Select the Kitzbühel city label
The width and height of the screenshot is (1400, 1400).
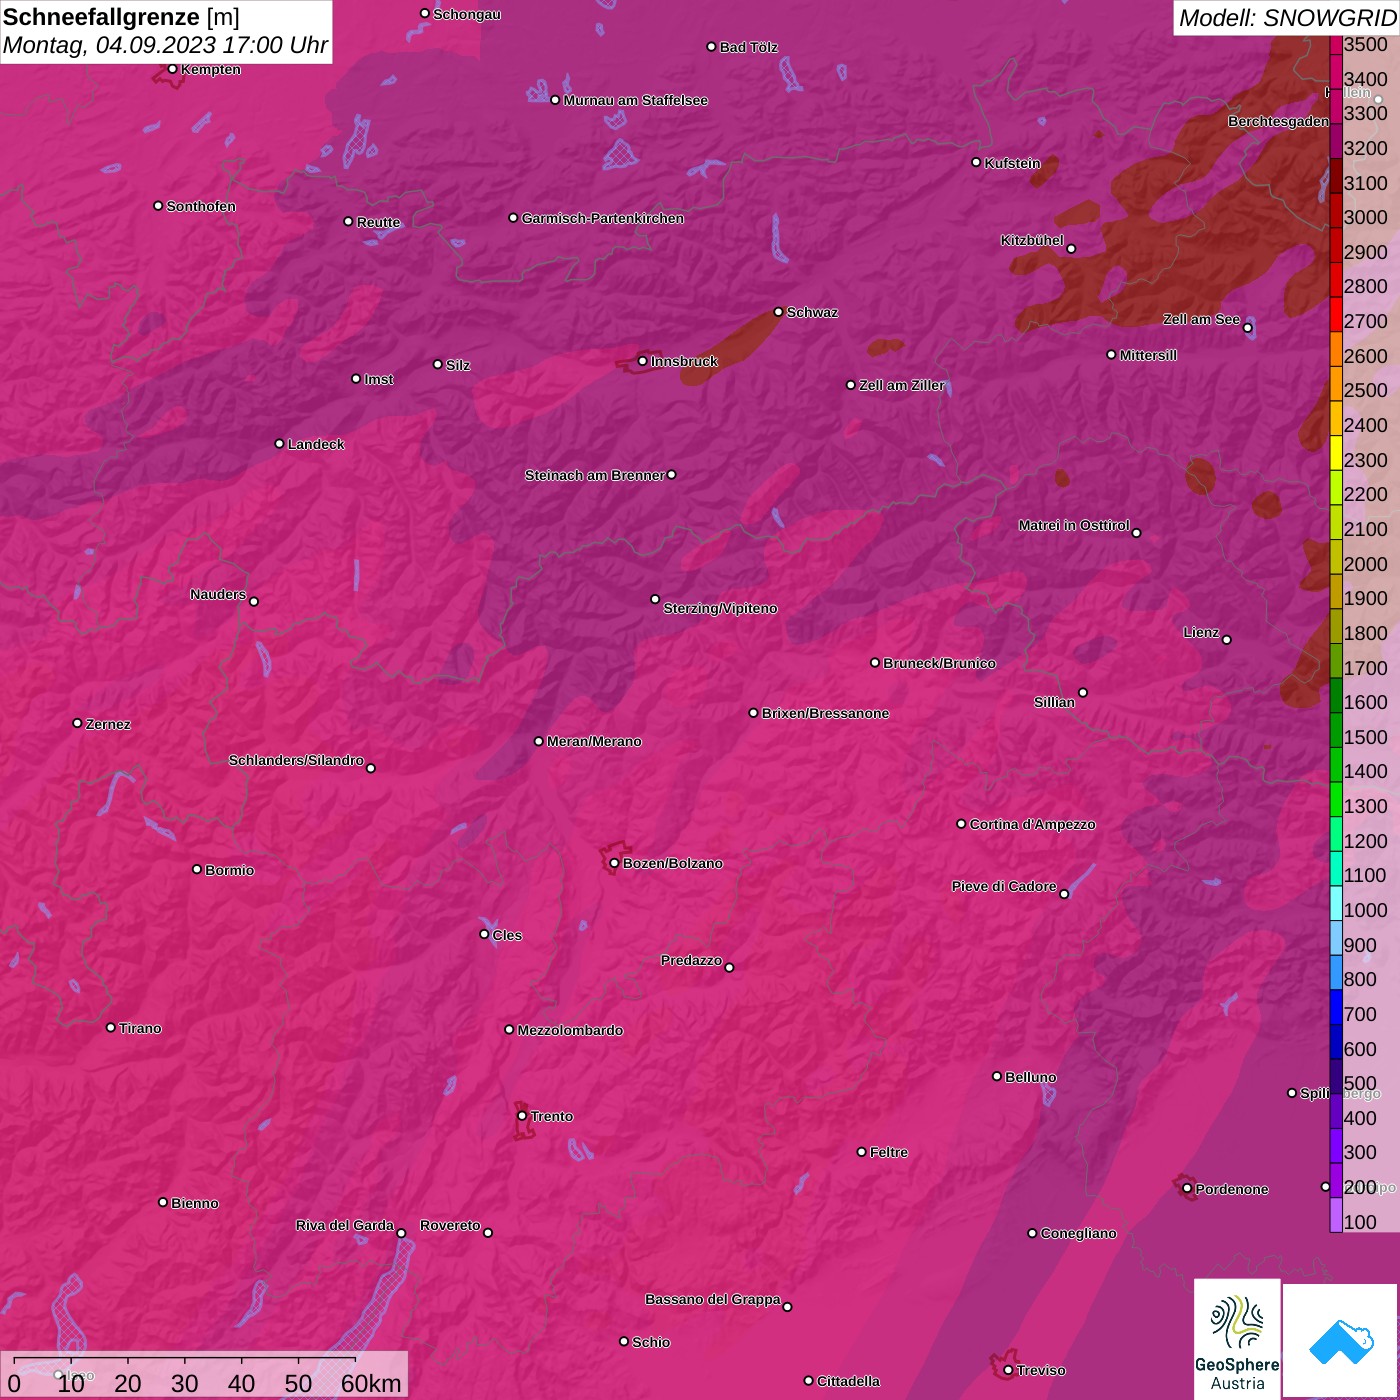point(1032,240)
